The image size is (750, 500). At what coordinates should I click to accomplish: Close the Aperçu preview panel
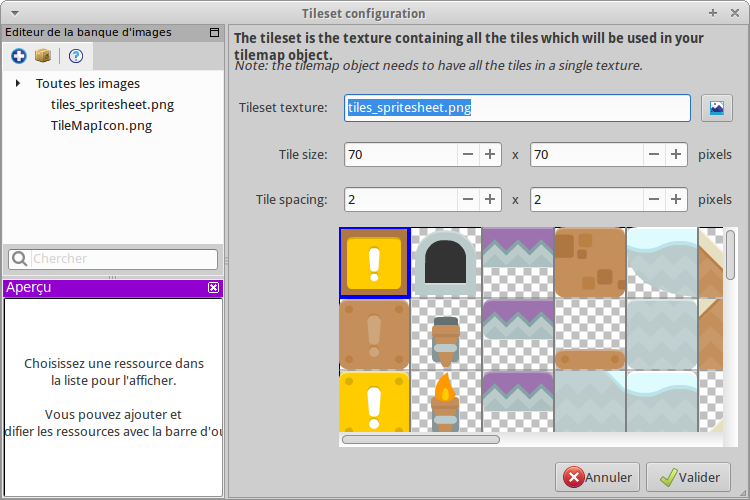pos(213,288)
